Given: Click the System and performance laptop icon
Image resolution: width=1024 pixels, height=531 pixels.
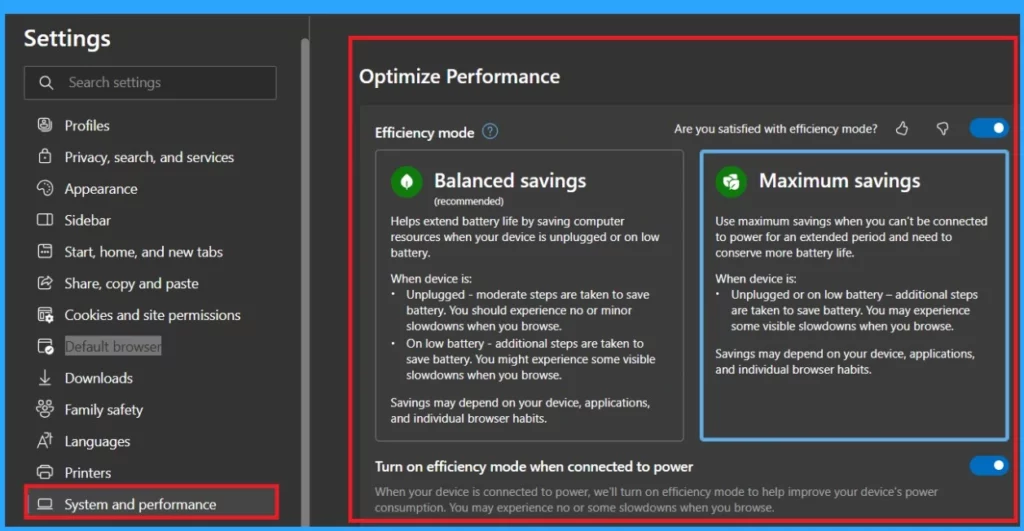Looking at the screenshot, I should pyautogui.click(x=44, y=504).
